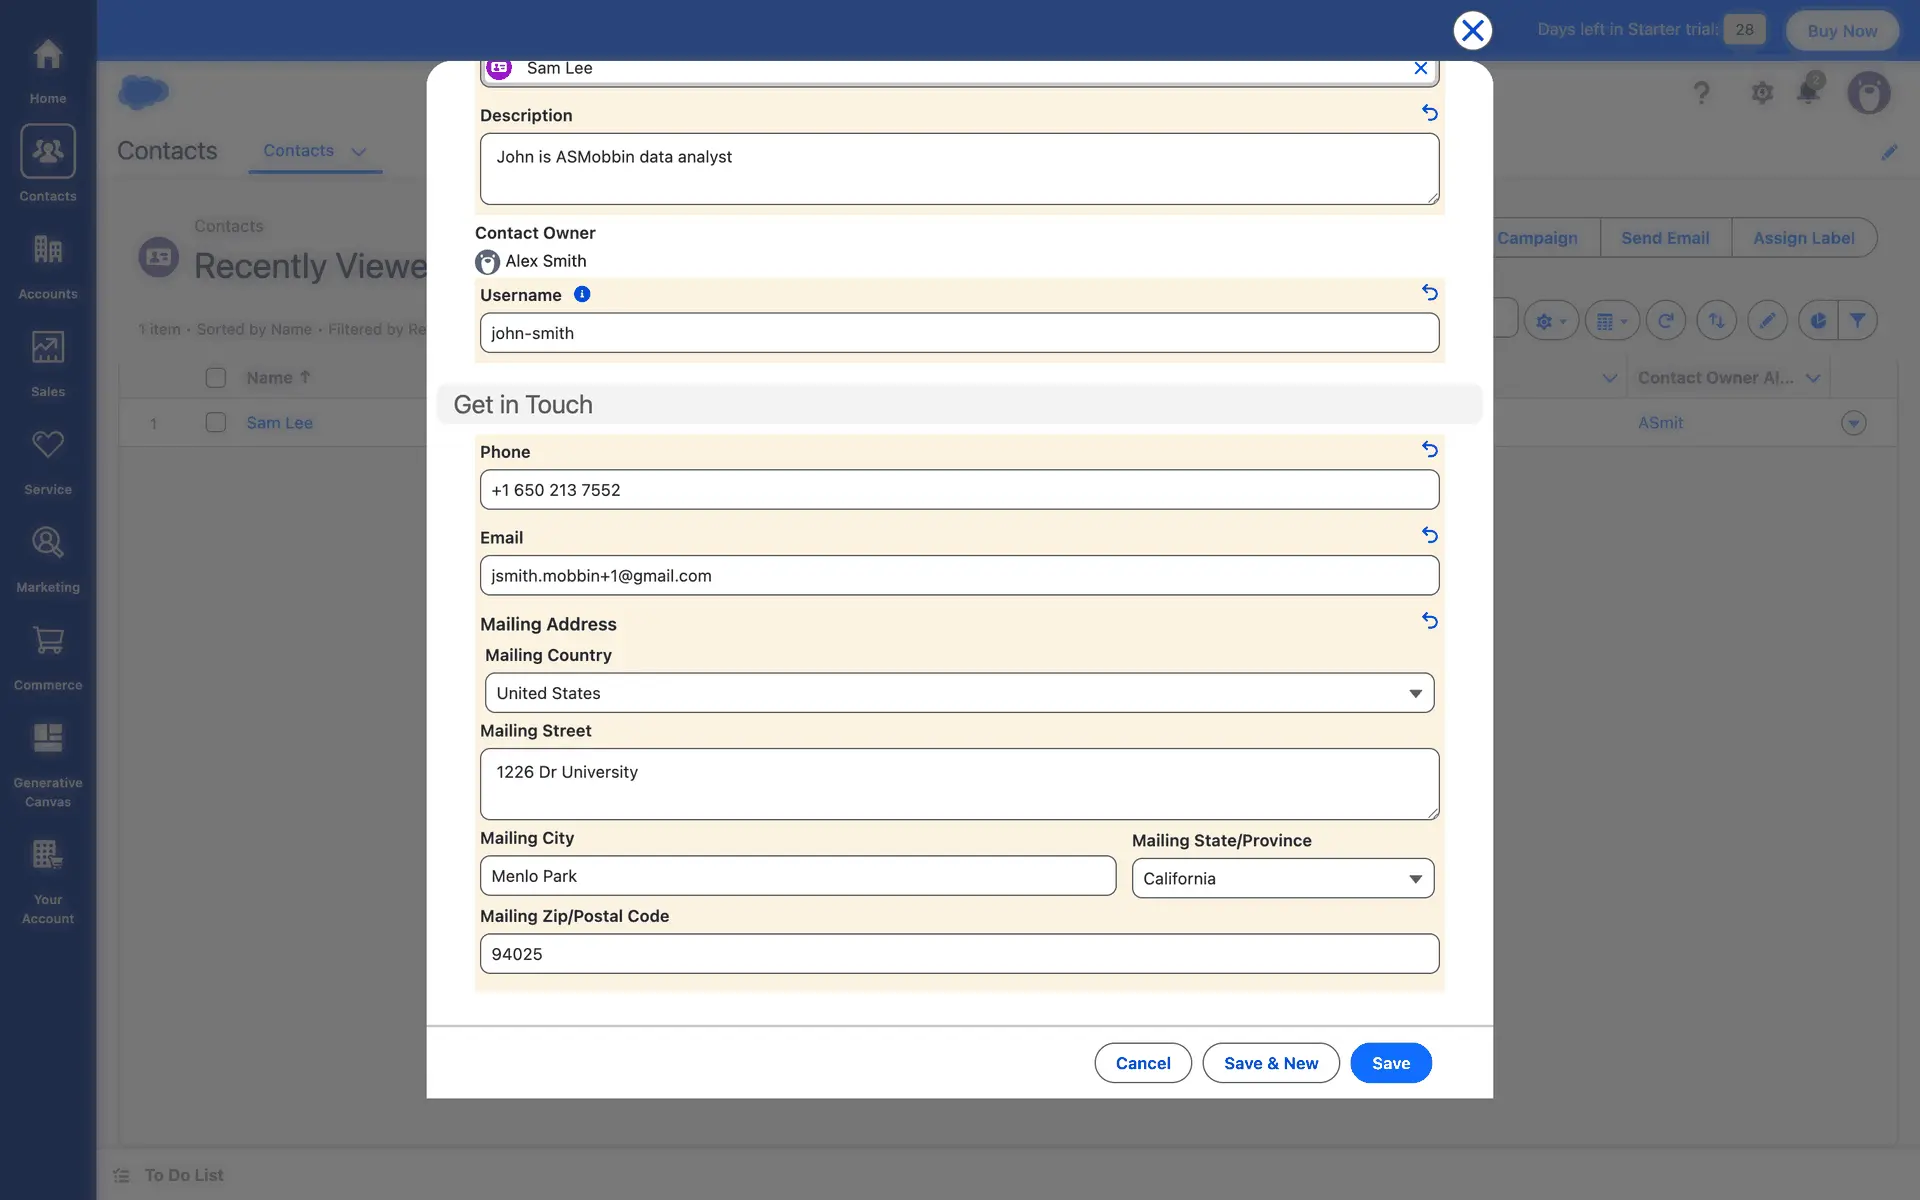Check the select-all checkbox beside Name
The height and width of the screenshot is (1200, 1920).
(x=215, y=377)
